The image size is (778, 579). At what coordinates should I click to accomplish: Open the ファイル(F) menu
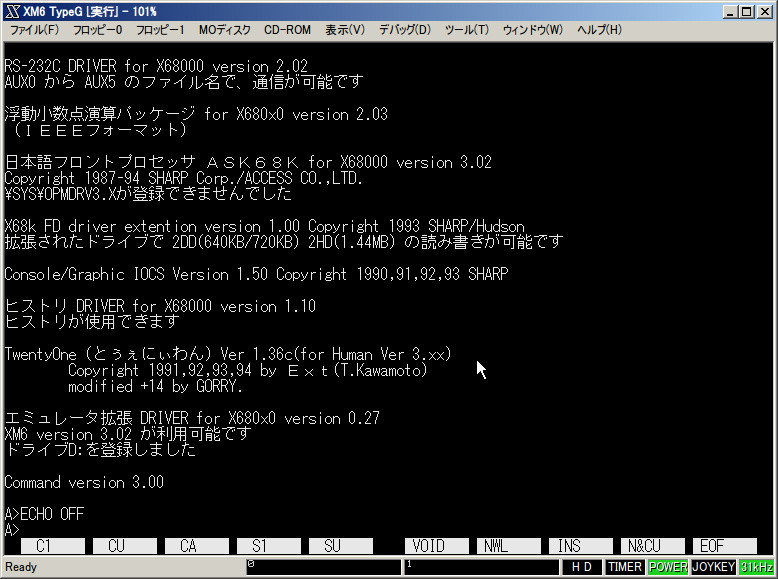coord(34,30)
